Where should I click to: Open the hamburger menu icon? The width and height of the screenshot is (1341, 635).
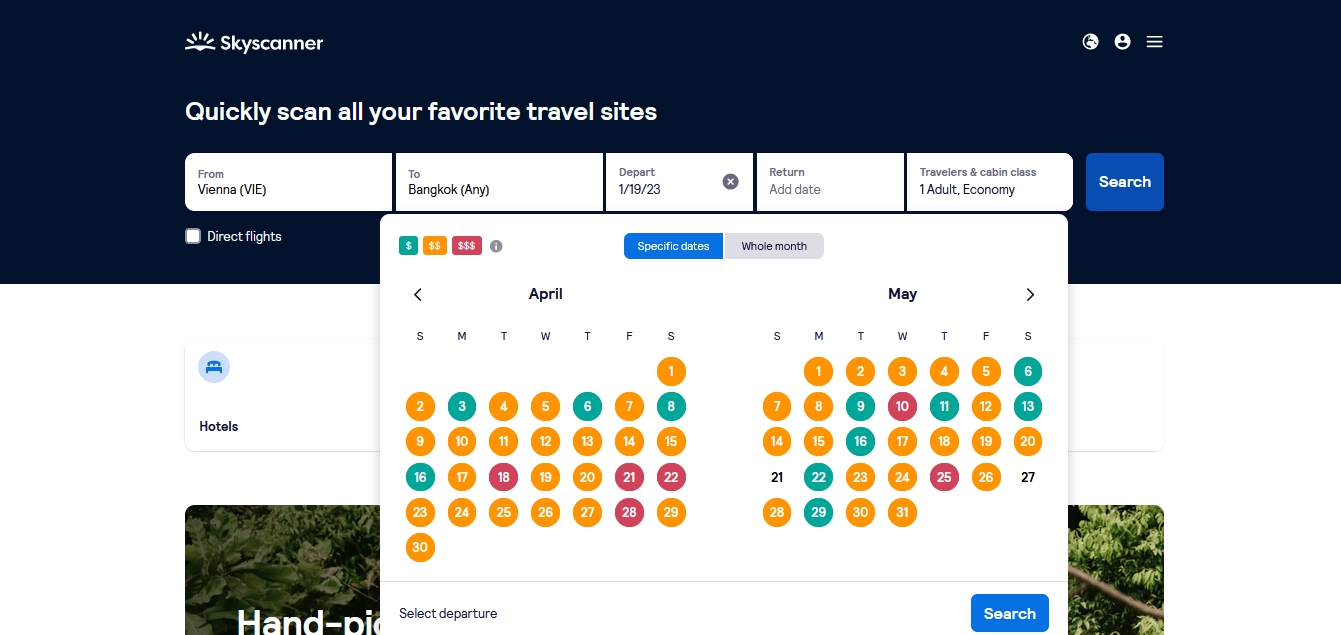pos(1155,42)
